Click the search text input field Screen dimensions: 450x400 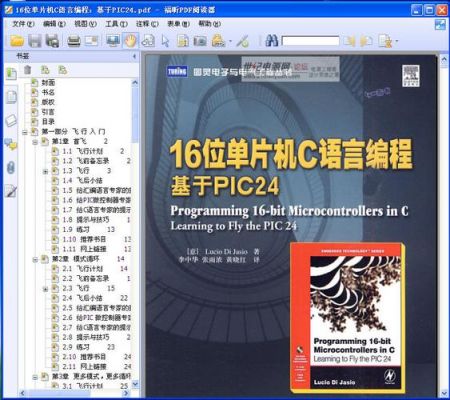coord(311,41)
